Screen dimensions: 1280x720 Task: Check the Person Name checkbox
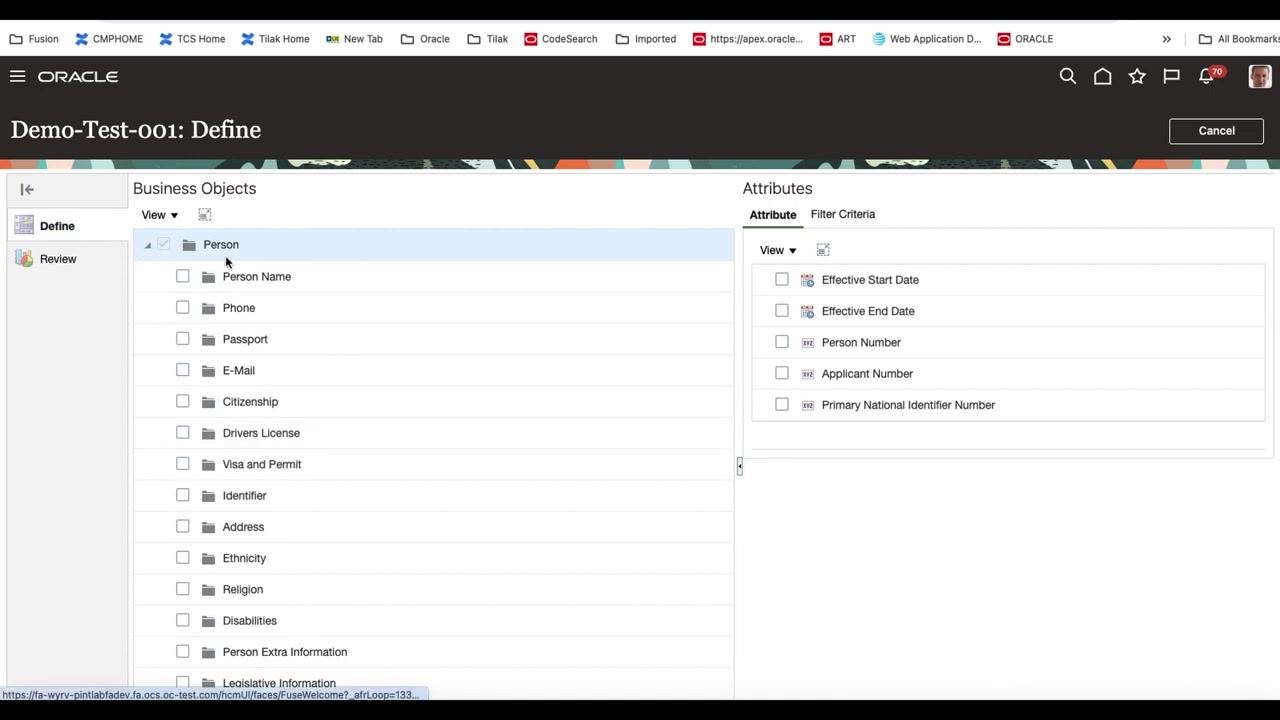(x=182, y=276)
